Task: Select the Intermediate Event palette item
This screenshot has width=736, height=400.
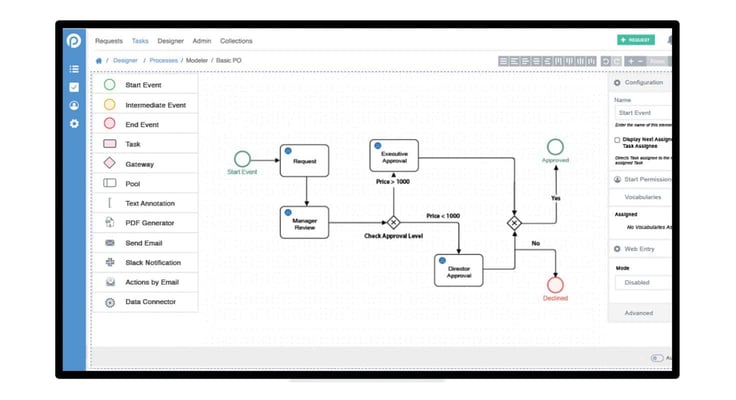Action: tap(146, 105)
